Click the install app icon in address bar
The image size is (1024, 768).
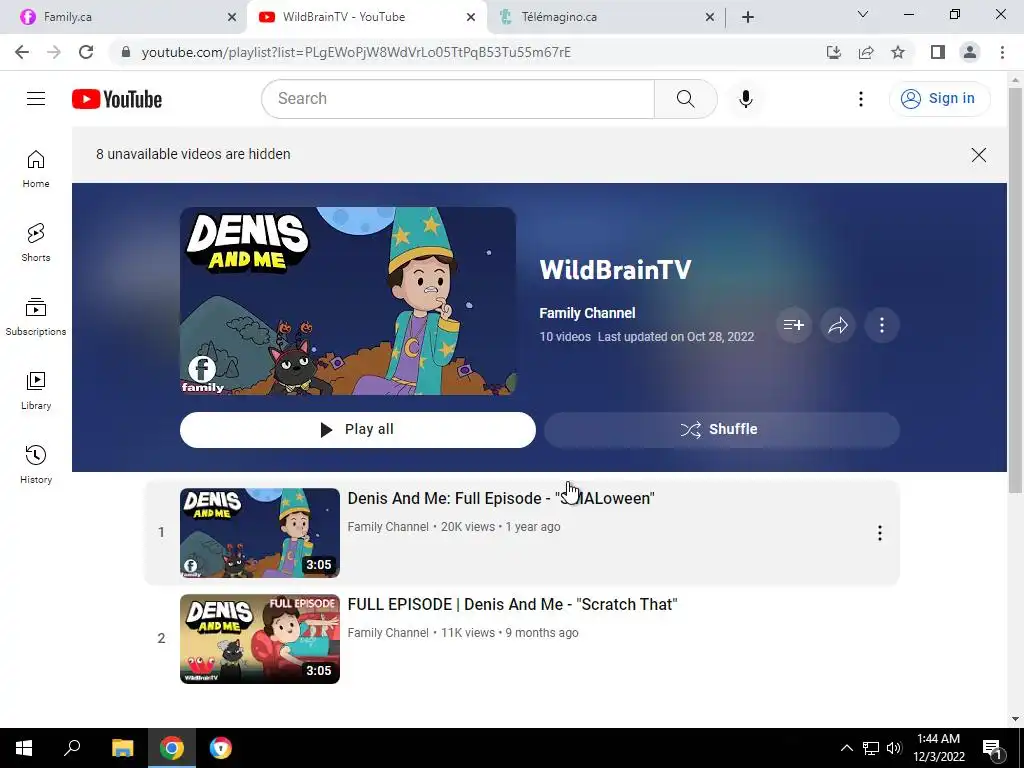point(834,52)
